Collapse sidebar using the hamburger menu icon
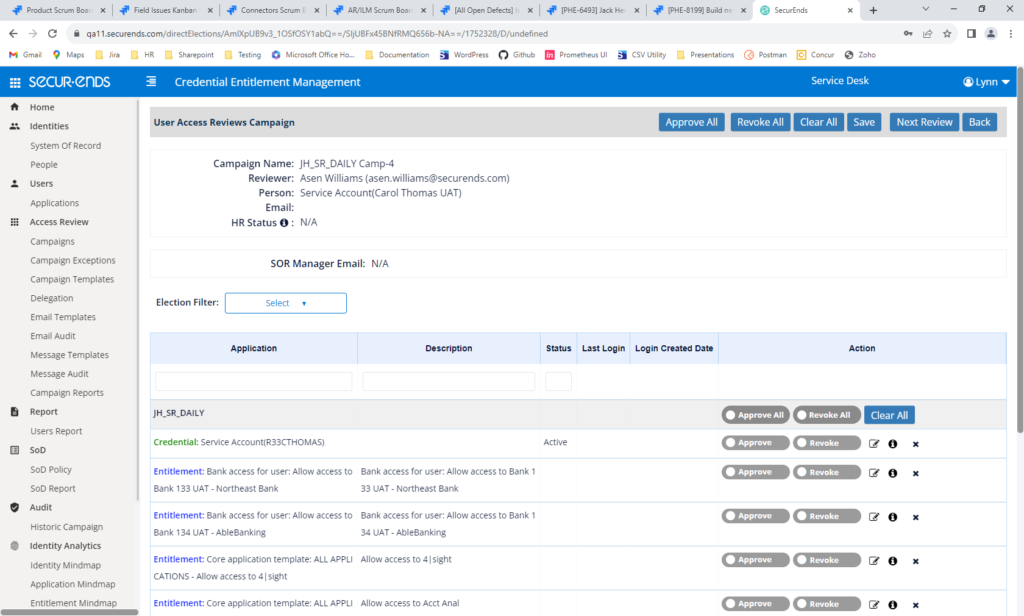The width and height of the screenshot is (1024, 616). [x=151, y=81]
